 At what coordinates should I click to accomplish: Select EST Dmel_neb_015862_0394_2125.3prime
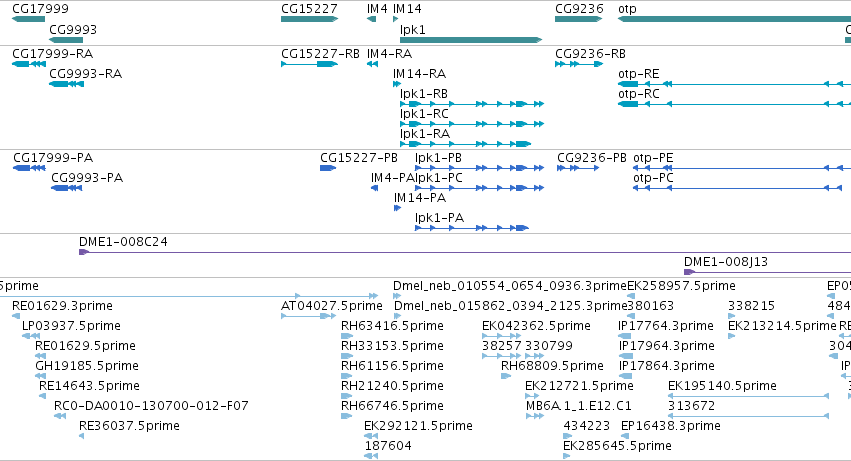click(511, 306)
